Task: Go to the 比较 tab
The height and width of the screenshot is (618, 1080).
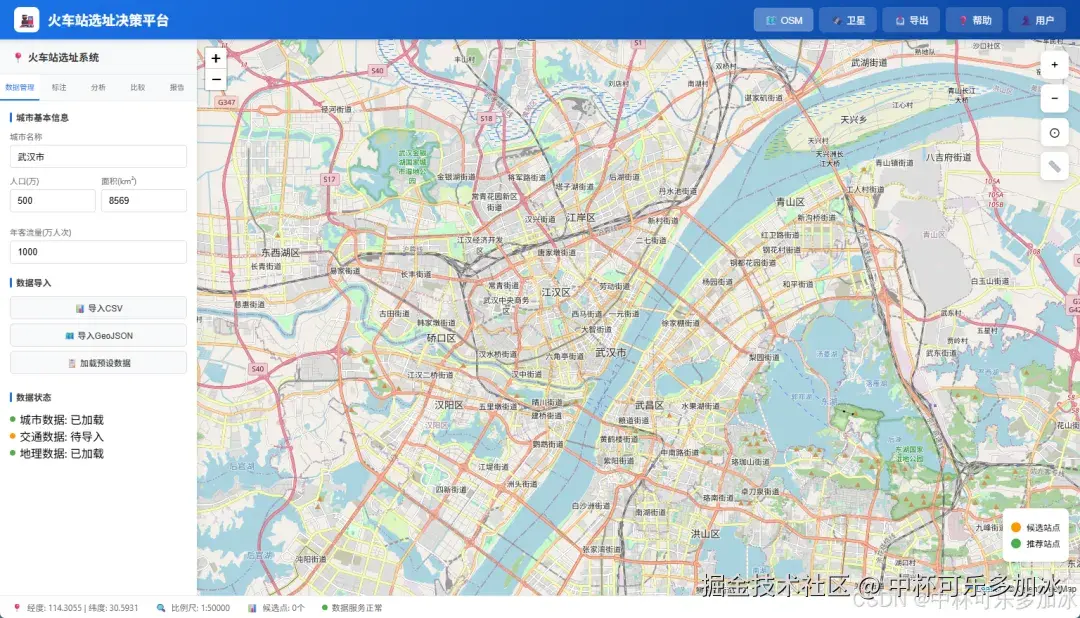Action: 138,87
